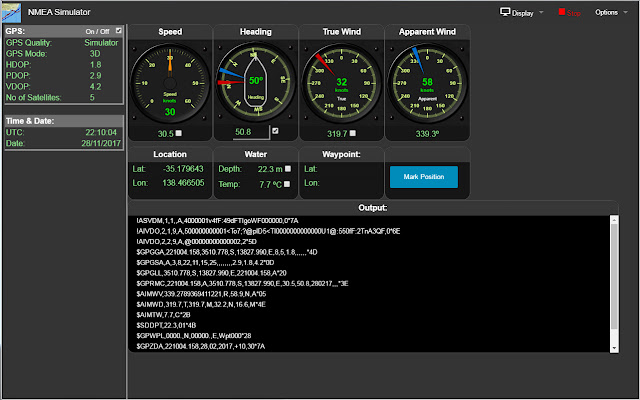Open the Display dropdown menu
The height and width of the screenshot is (400, 640).
coord(522,13)
